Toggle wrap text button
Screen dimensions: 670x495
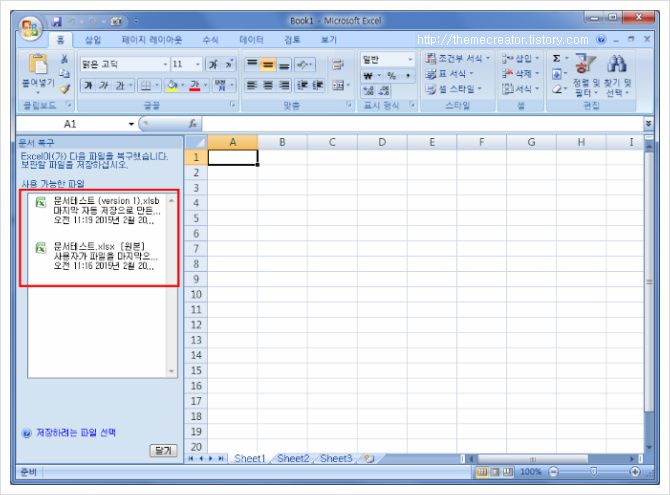click(338, 65)
